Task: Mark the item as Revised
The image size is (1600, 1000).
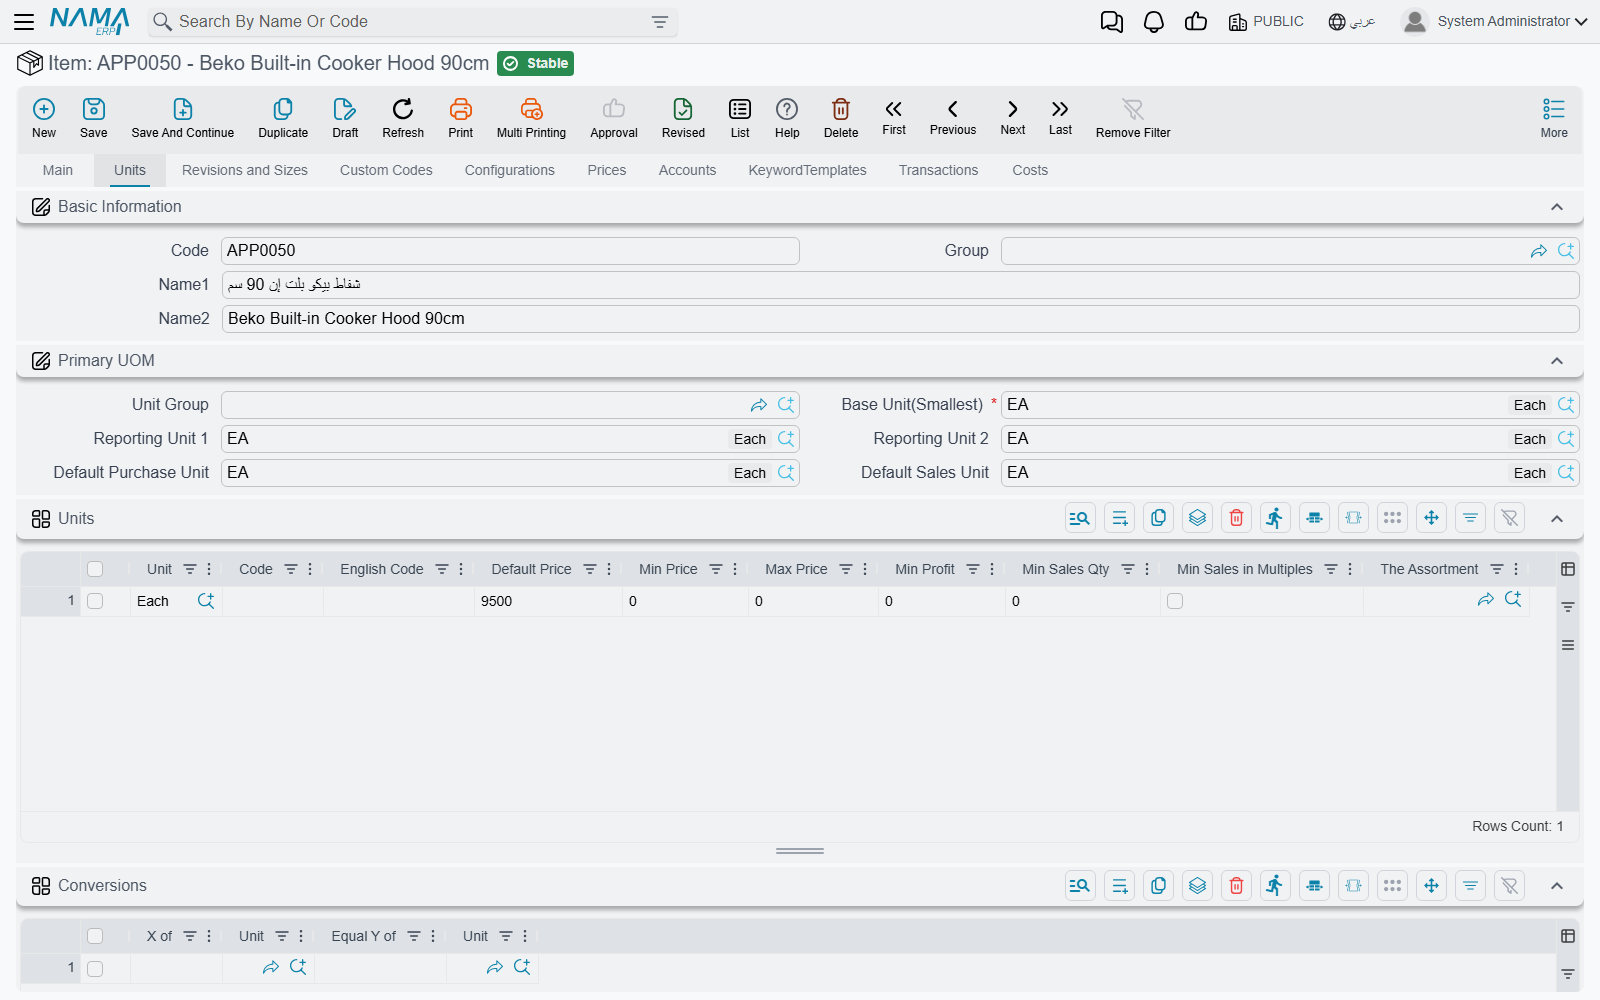Action: pyautogui.click(x=683, y=118)
